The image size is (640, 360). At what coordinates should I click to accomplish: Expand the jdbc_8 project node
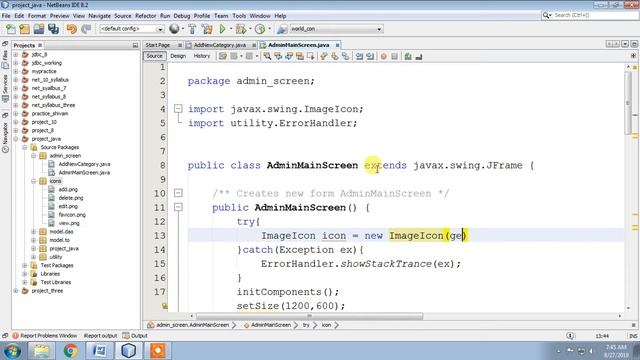pyautogui.click(x=16, y=54)
